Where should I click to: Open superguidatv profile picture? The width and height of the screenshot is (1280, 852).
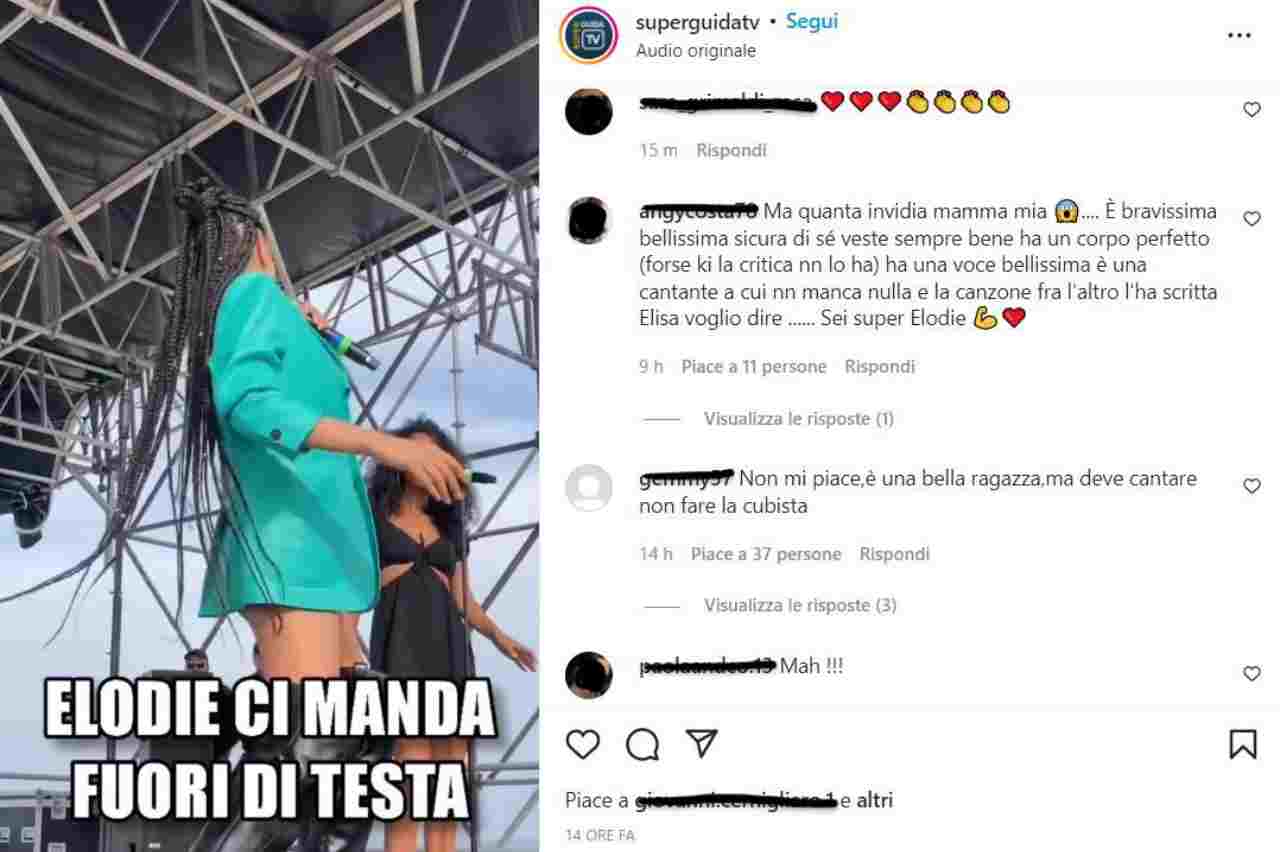[588, 35]
